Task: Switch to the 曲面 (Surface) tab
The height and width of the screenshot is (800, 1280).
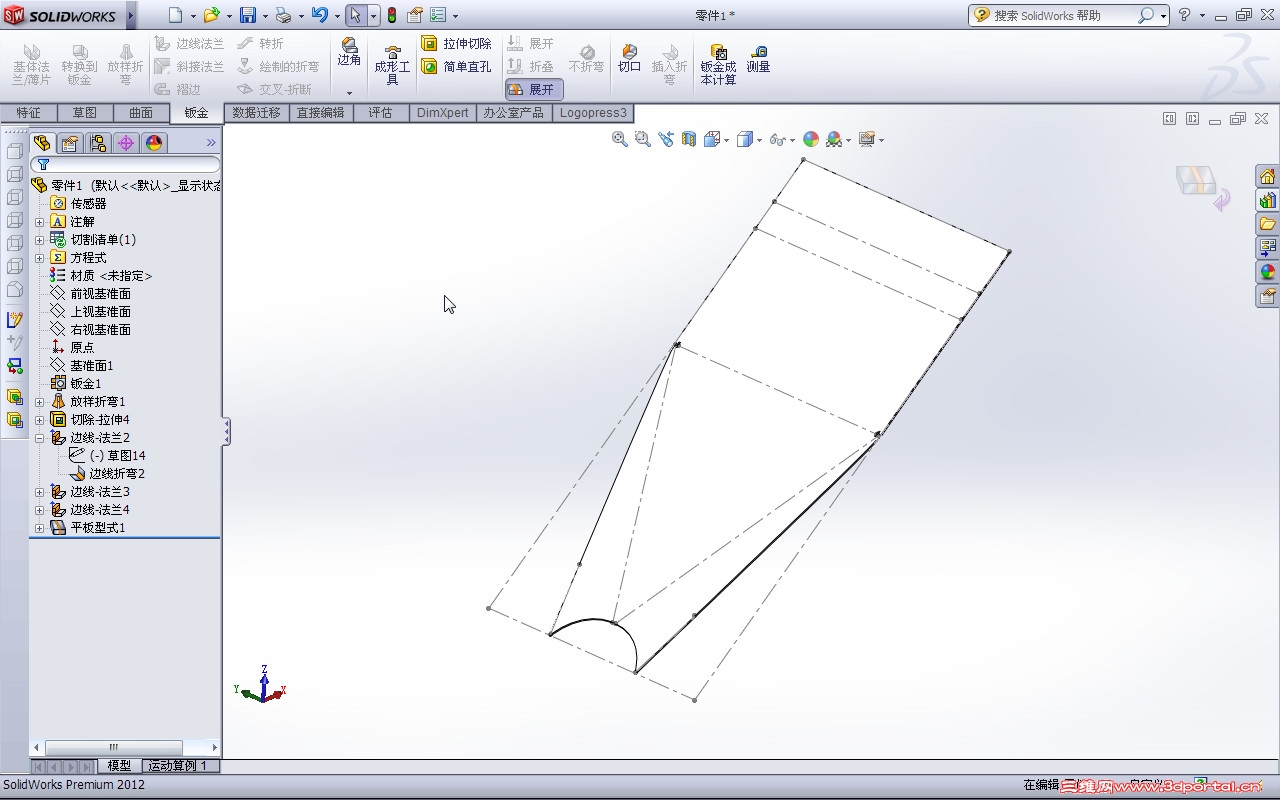Action: pyautogui.click(x=141, y=113)
